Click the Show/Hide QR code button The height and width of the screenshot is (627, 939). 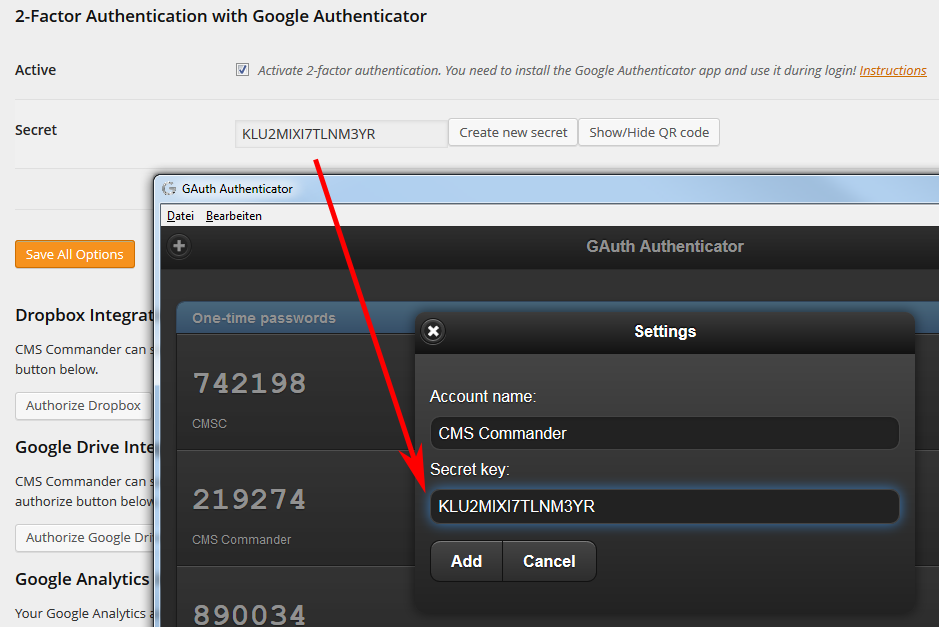tap(649, 132)
